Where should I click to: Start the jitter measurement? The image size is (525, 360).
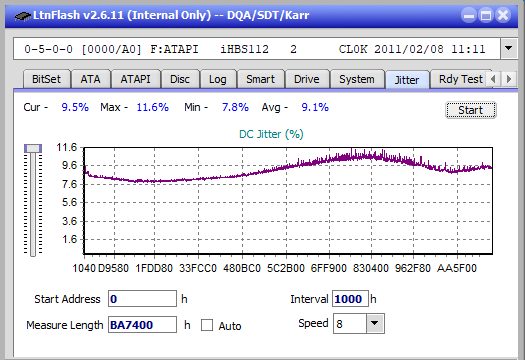pos(471,110)
